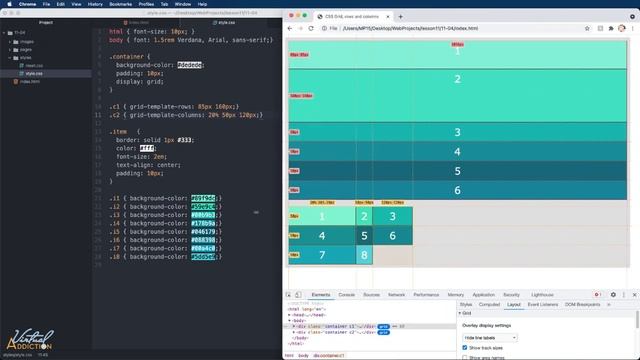Select the CSS Grid rows and columns tab
This screenshot has height=360, width=640.
pyautogui.click(x=353, y=17)
